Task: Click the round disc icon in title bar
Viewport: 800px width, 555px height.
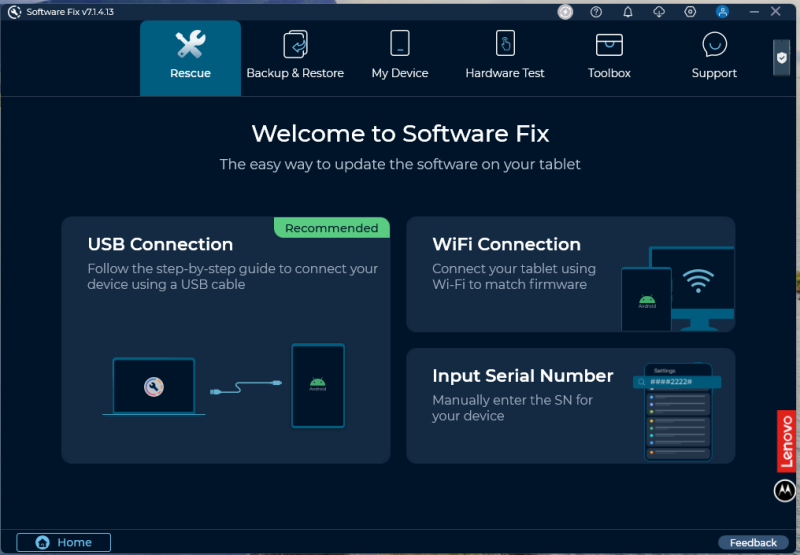Action: 565,12
